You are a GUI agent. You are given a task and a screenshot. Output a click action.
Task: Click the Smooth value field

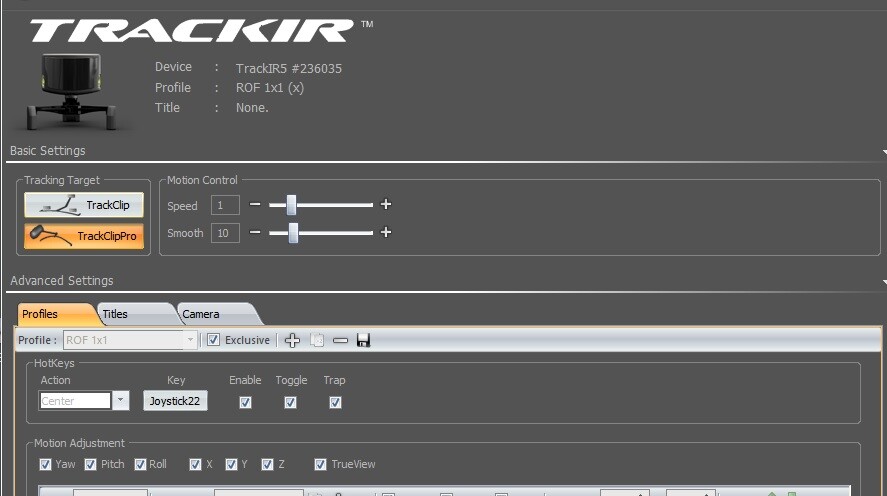(x=225, y=233)
